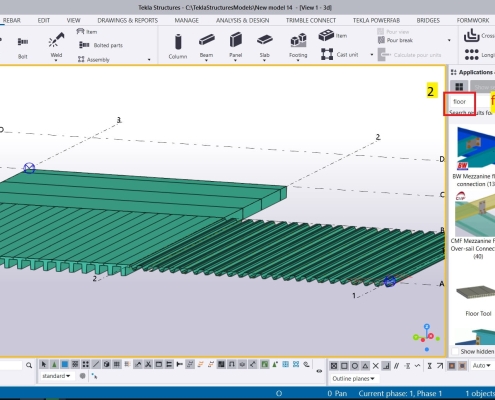The height and width of the screenshot is (400, 495).
Task: Open the Weld dropdown arrow
Action: click(x=56, y=61)
